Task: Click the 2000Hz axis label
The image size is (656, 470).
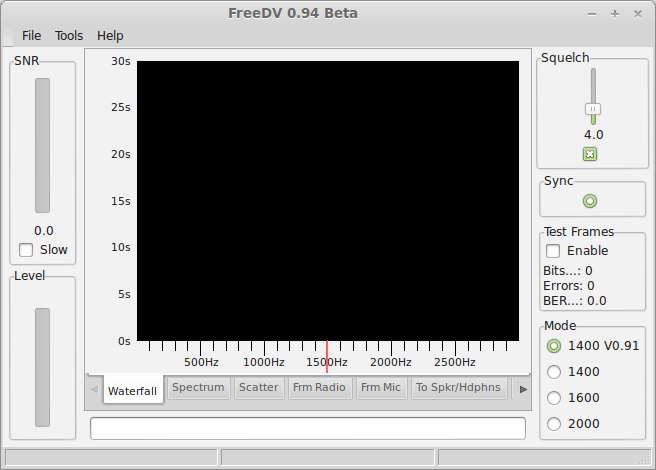Action: pyautogui.click(x=391, y=362)
